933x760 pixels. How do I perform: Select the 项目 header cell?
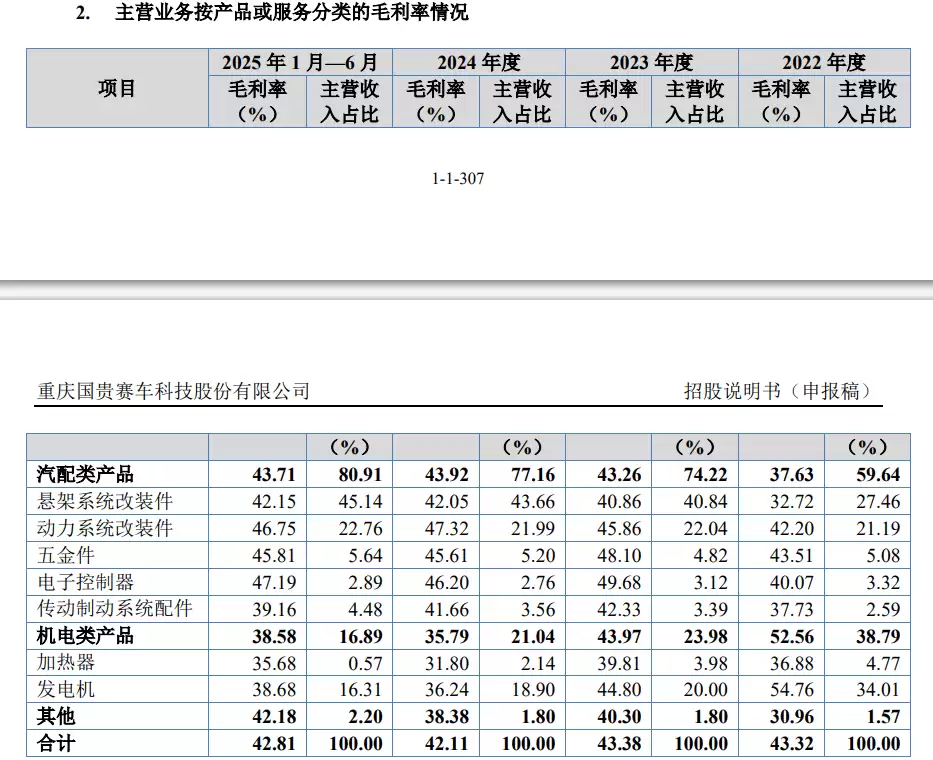tap(117, 88)
